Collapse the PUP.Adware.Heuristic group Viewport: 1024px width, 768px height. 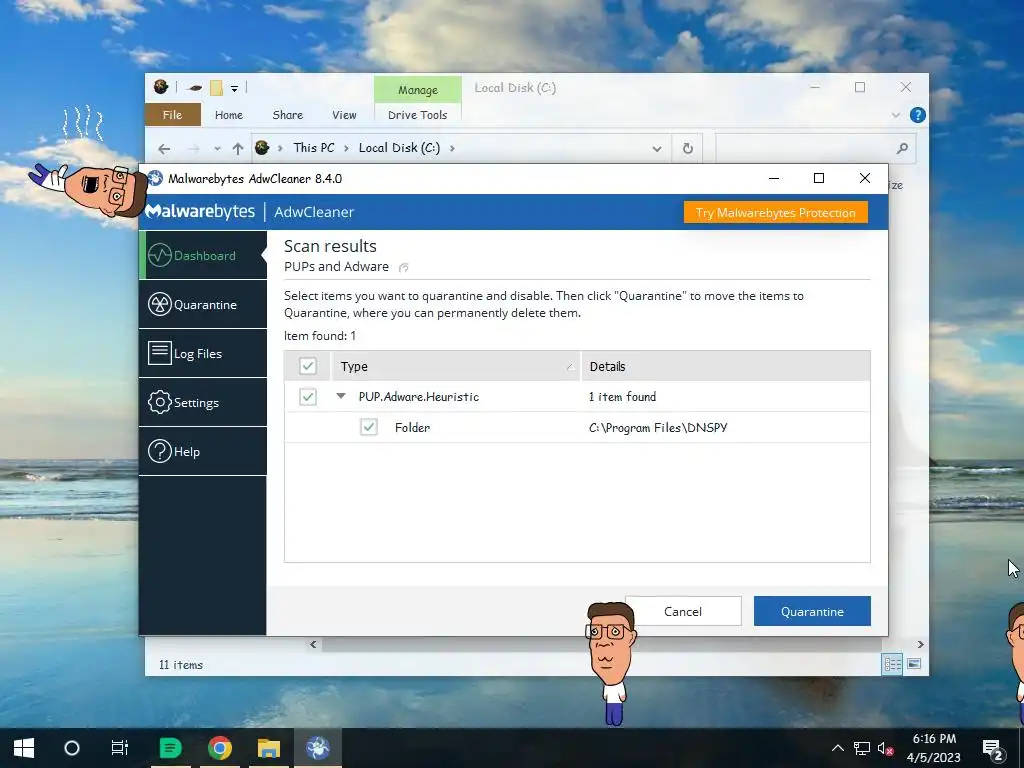341,396
